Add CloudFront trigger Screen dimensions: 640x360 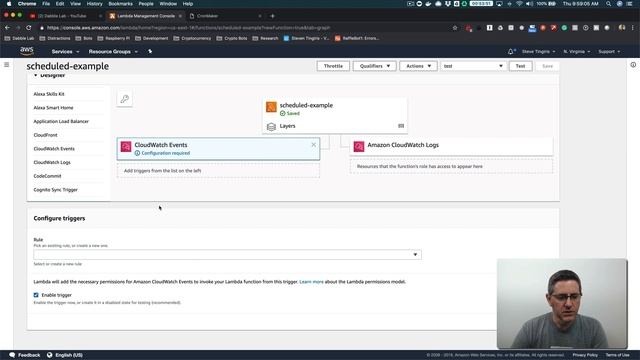45,135
